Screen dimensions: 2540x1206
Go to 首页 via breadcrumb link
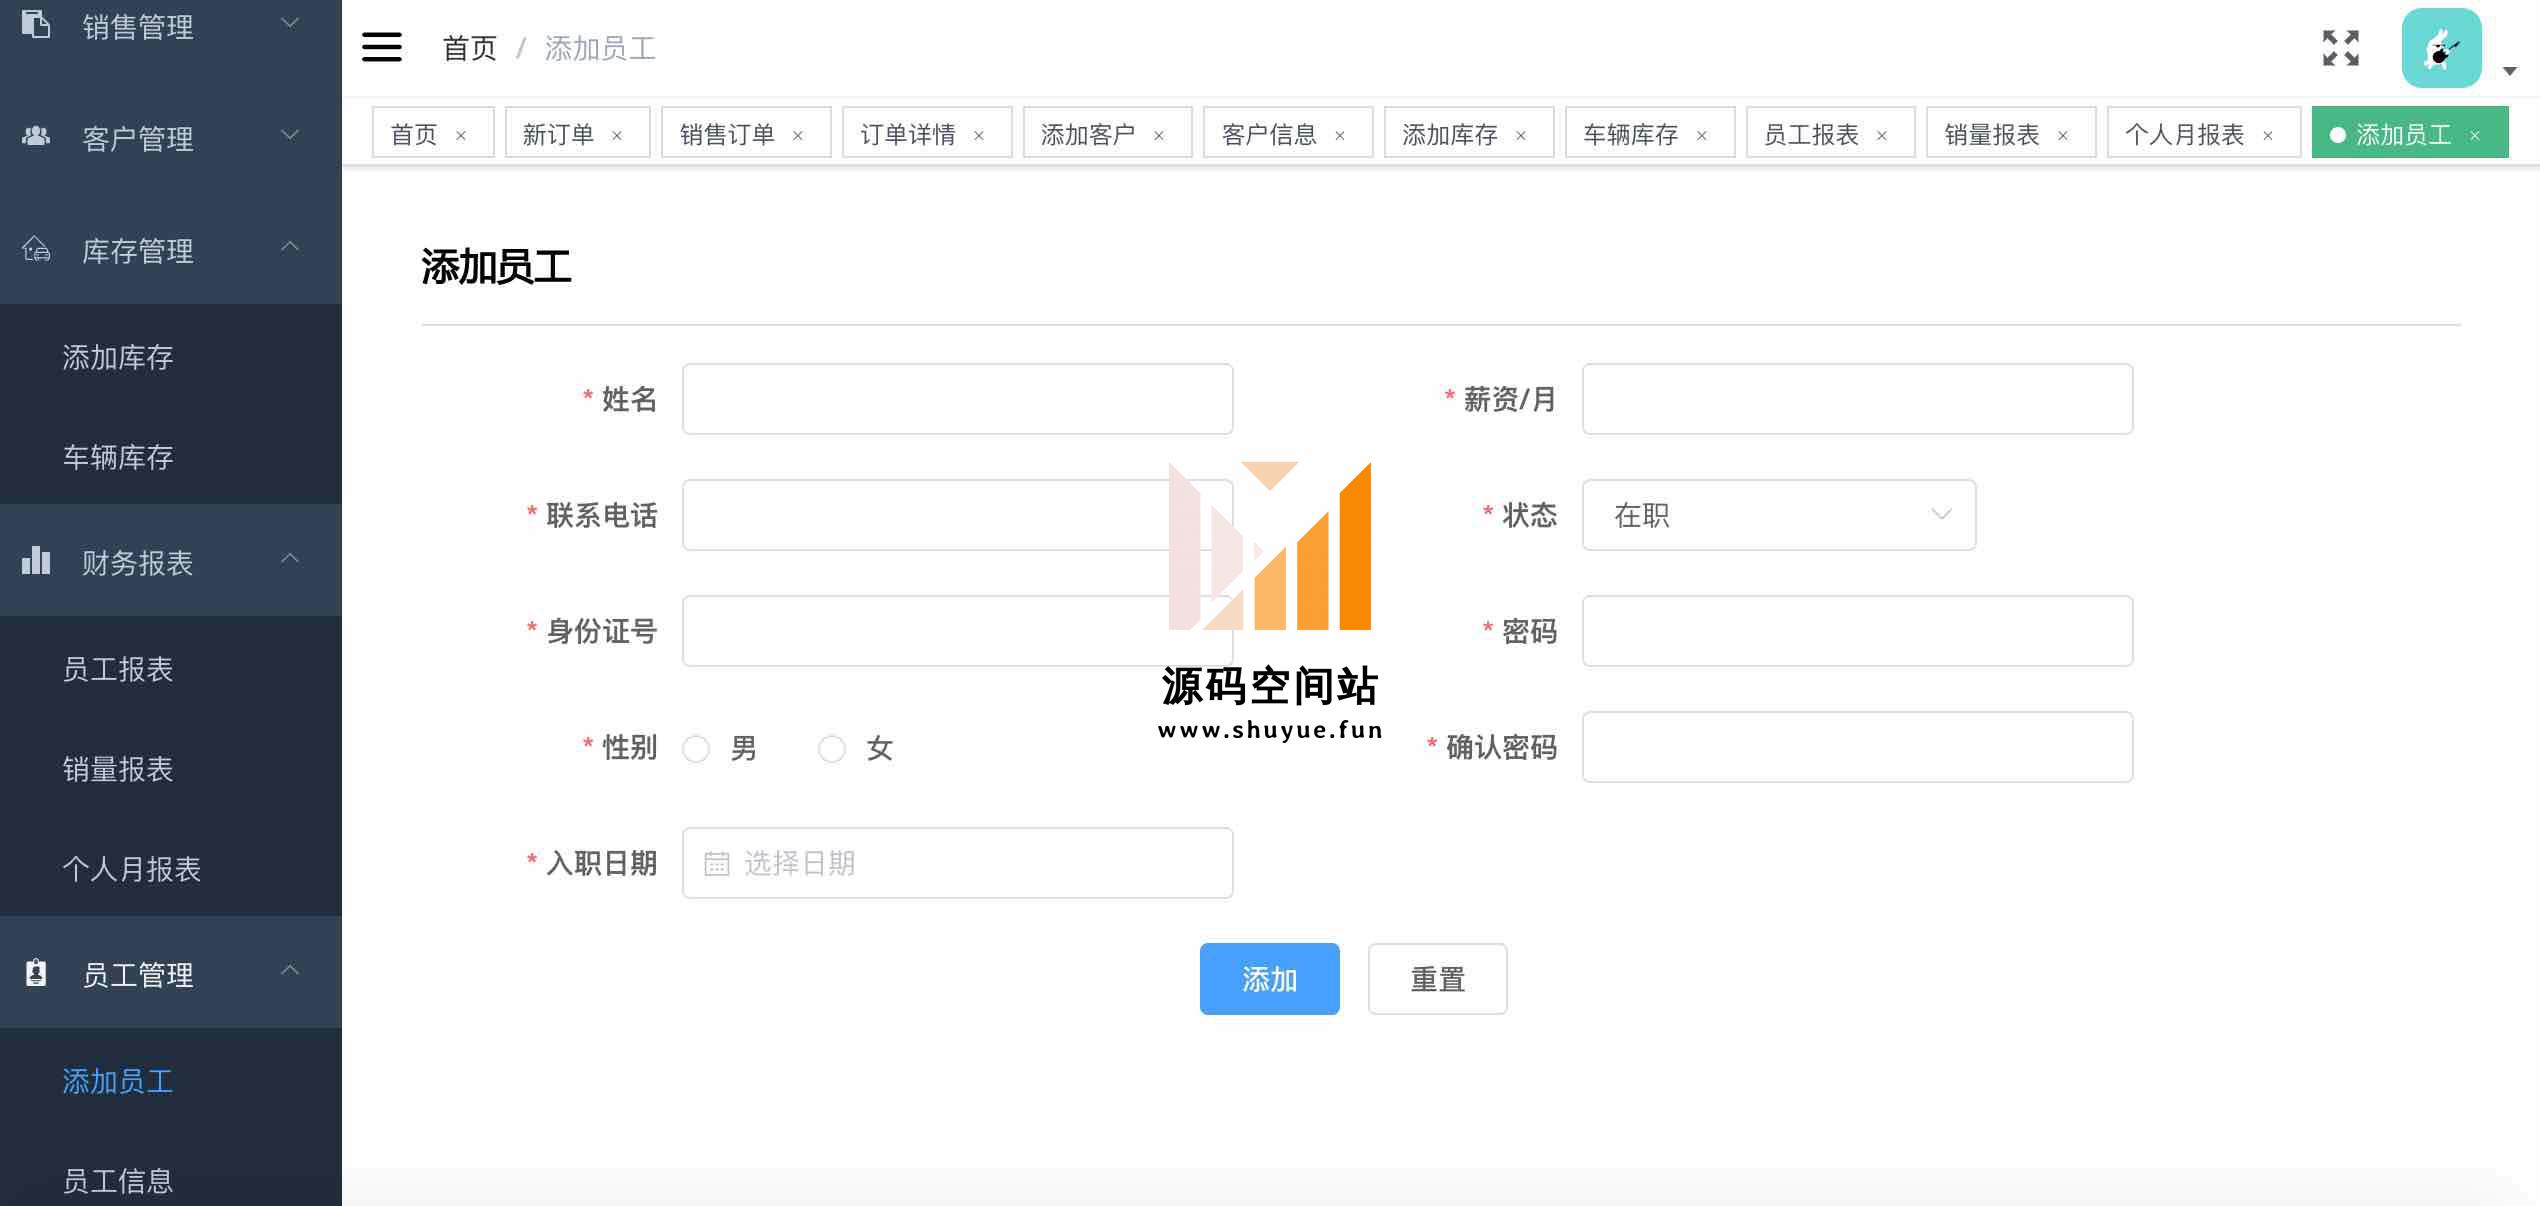coord(470,48)
